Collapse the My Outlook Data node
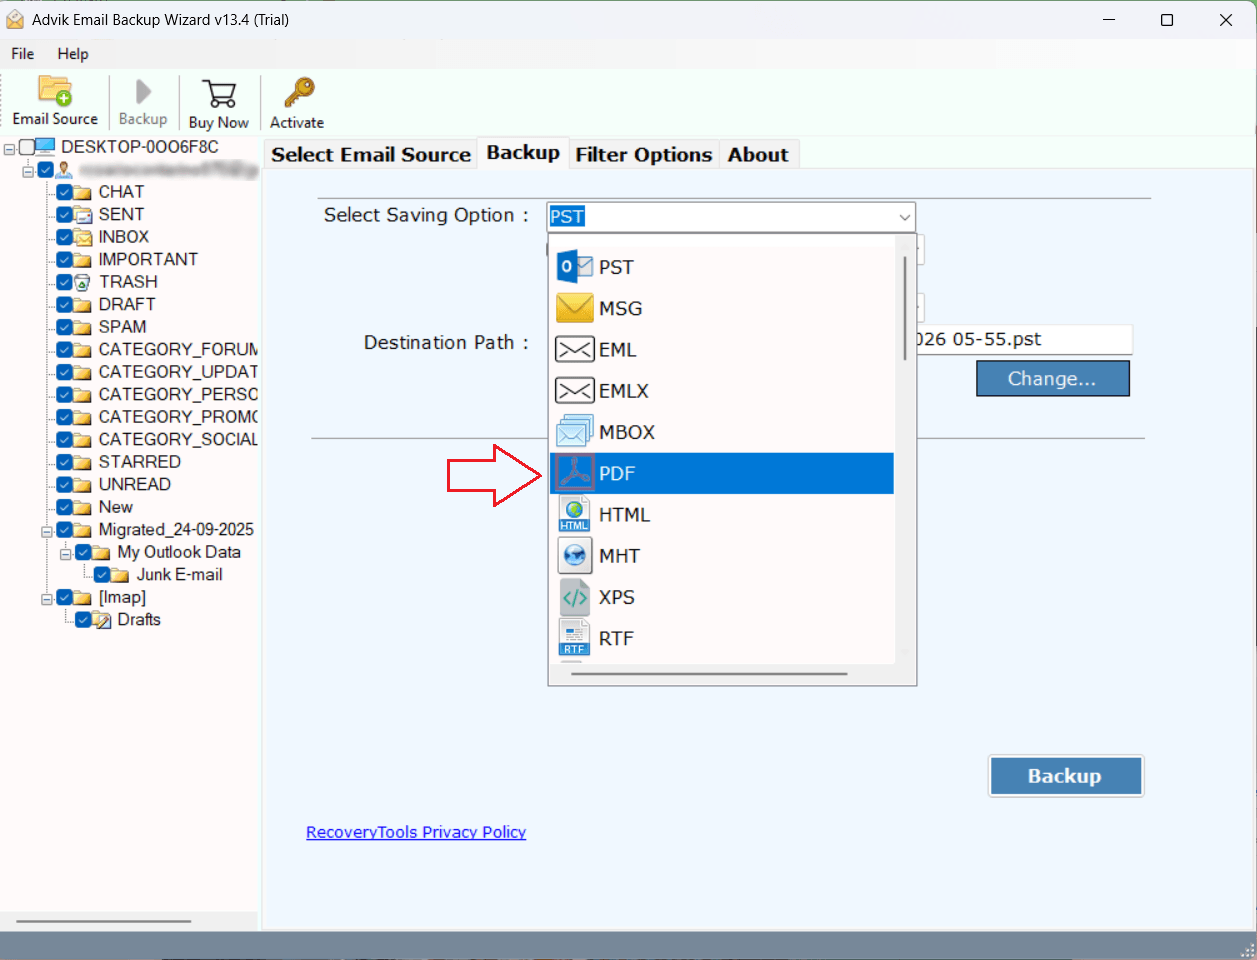Viewport: 1257px width, 960px height. click(65, 553)
